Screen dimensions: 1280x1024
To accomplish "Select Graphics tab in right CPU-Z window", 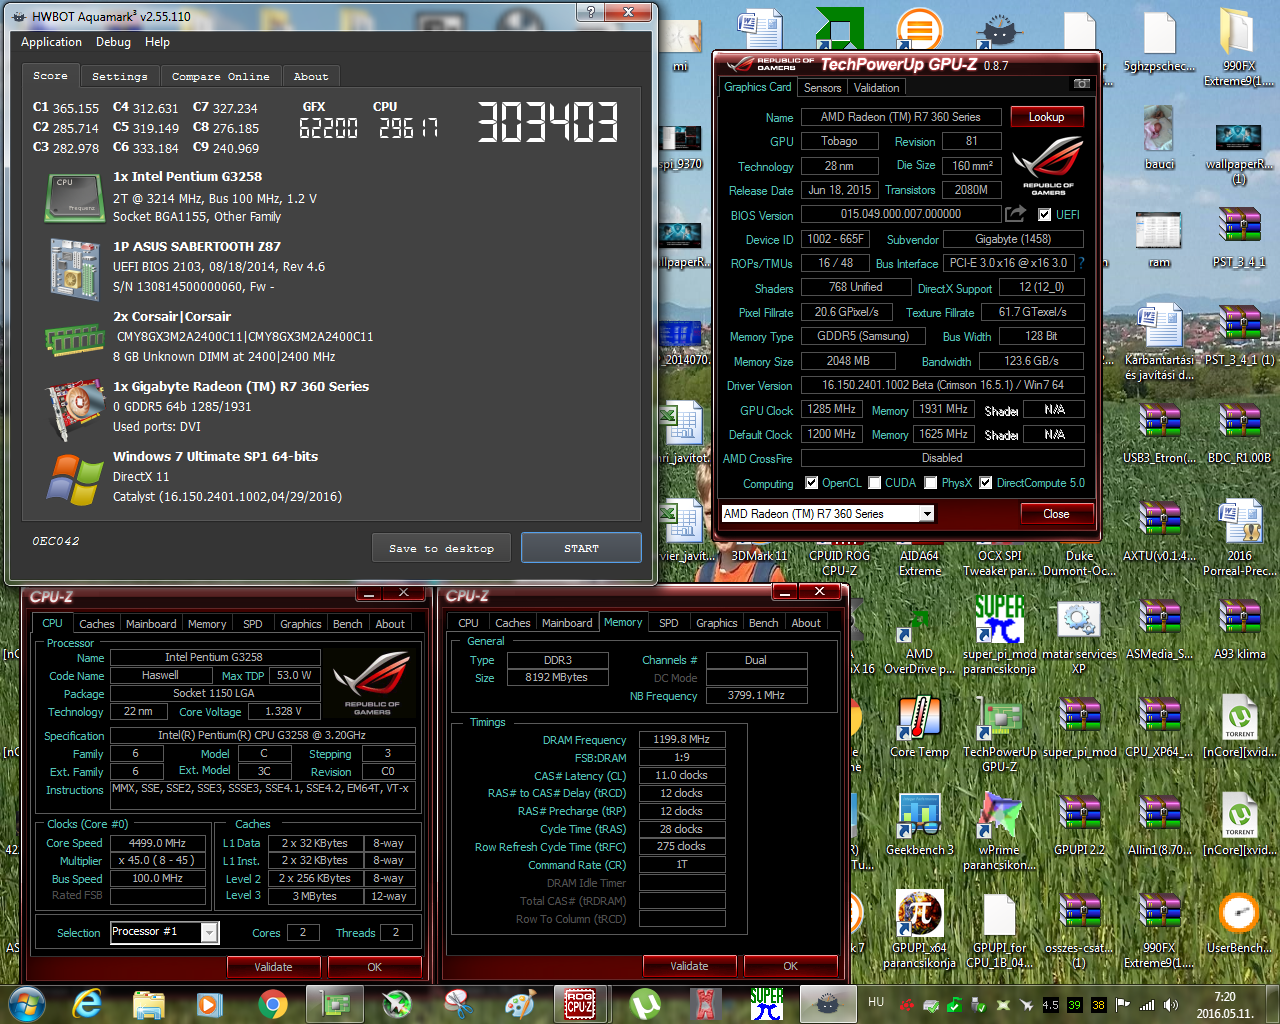I will [717, 623].
